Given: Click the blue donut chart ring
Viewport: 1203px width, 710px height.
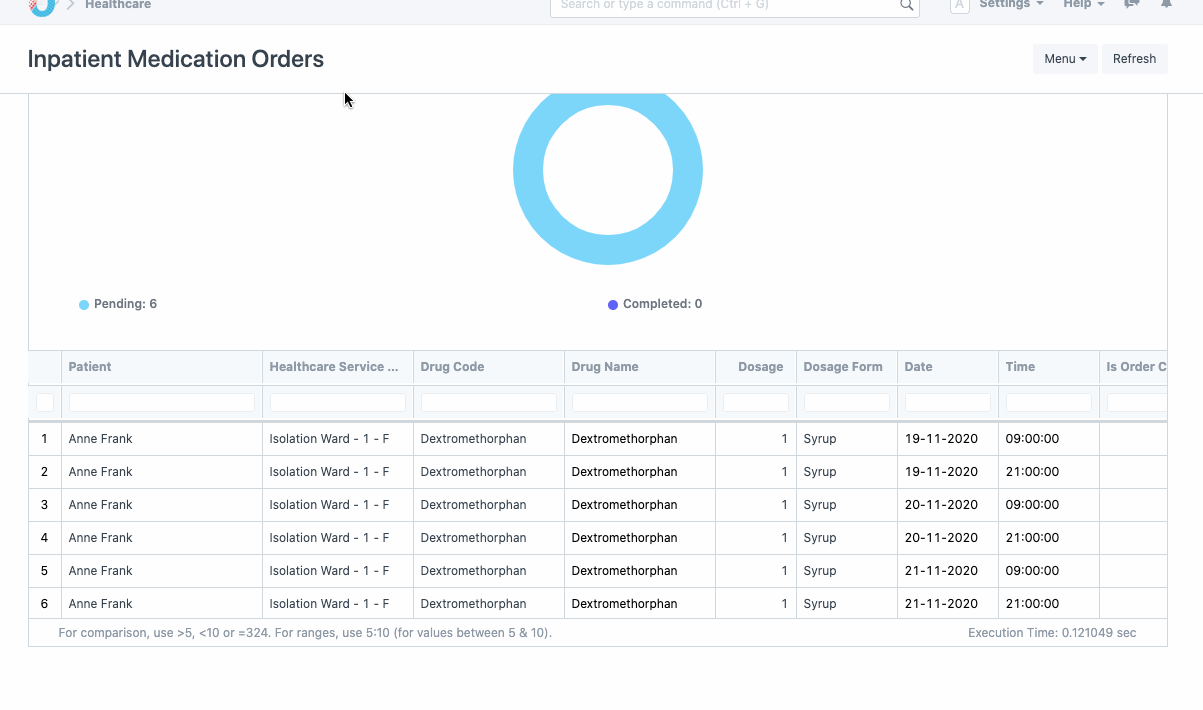Looking at the screenshot, I should [528, 171].
